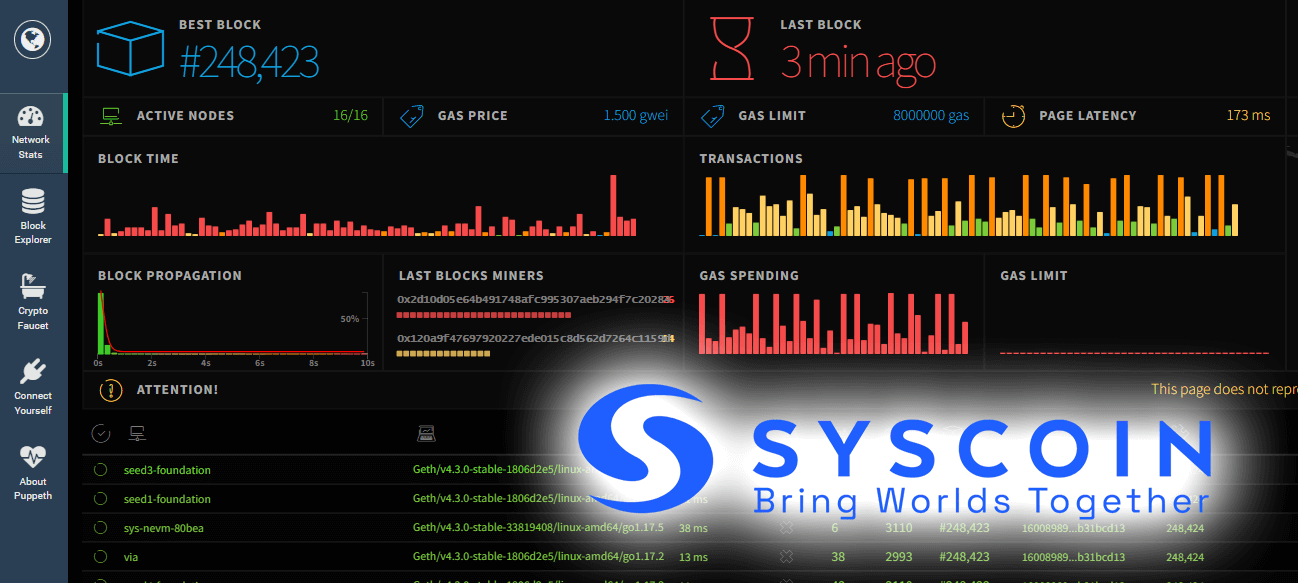Click the globe logo in the sidebar
Image resolution: width=1298 pixels, height=583 pixels.
(32, 40)
